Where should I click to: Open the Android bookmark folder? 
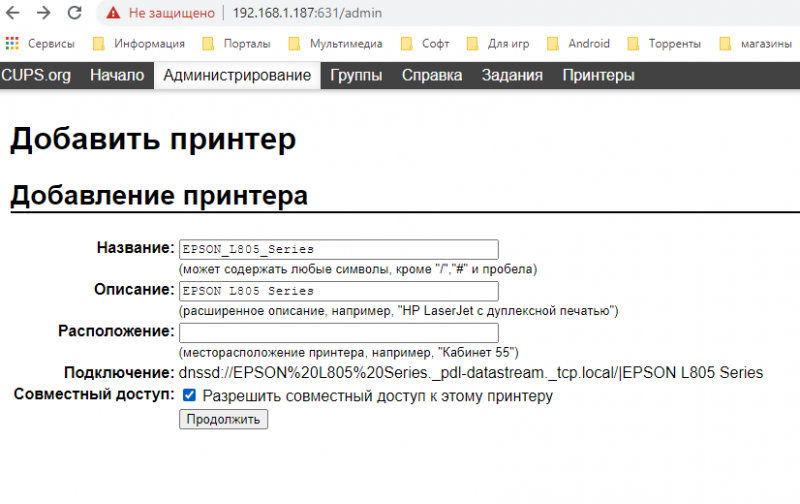[x=578, y=44]
